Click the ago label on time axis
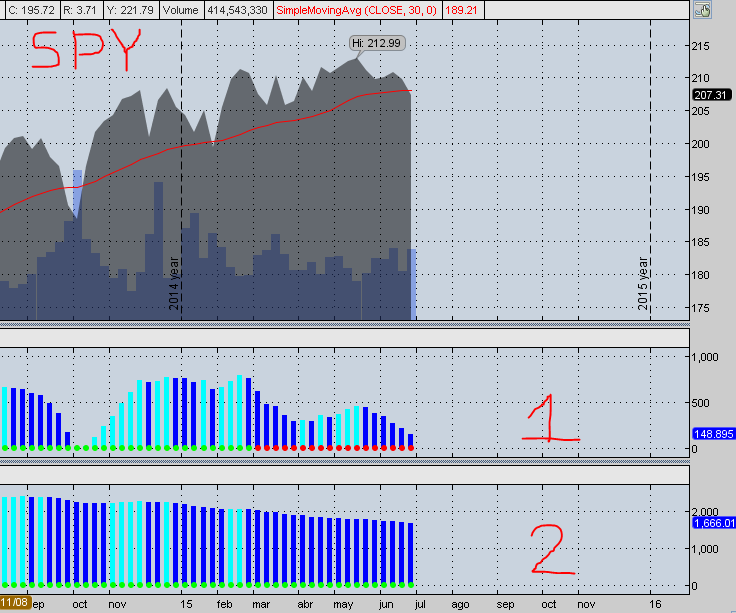Image resolution: width=736 pixels, height=613 pixels. click(x=460, y=604)
